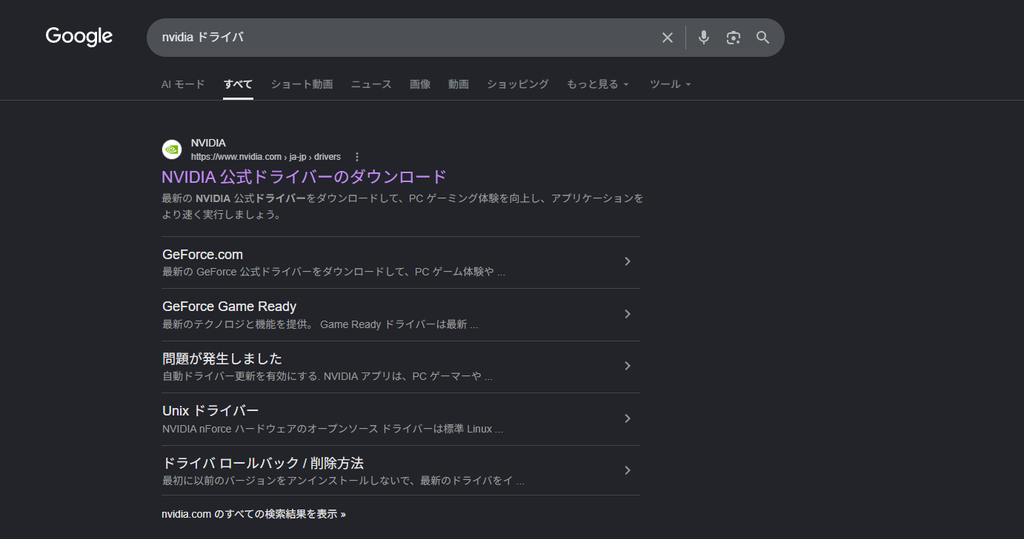1024x539 pixels.
Task: Expand the もっと見る dropdown
Action: click(598, 84)
